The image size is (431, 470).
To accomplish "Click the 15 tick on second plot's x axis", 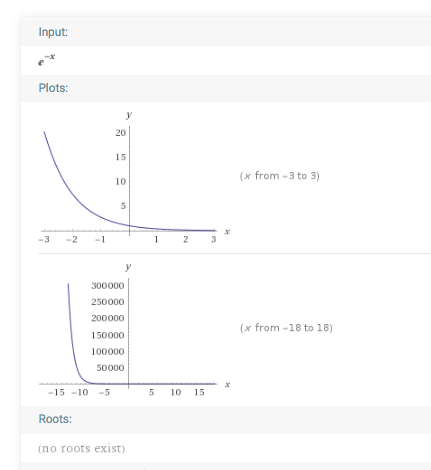I will (x=199, y=392).
